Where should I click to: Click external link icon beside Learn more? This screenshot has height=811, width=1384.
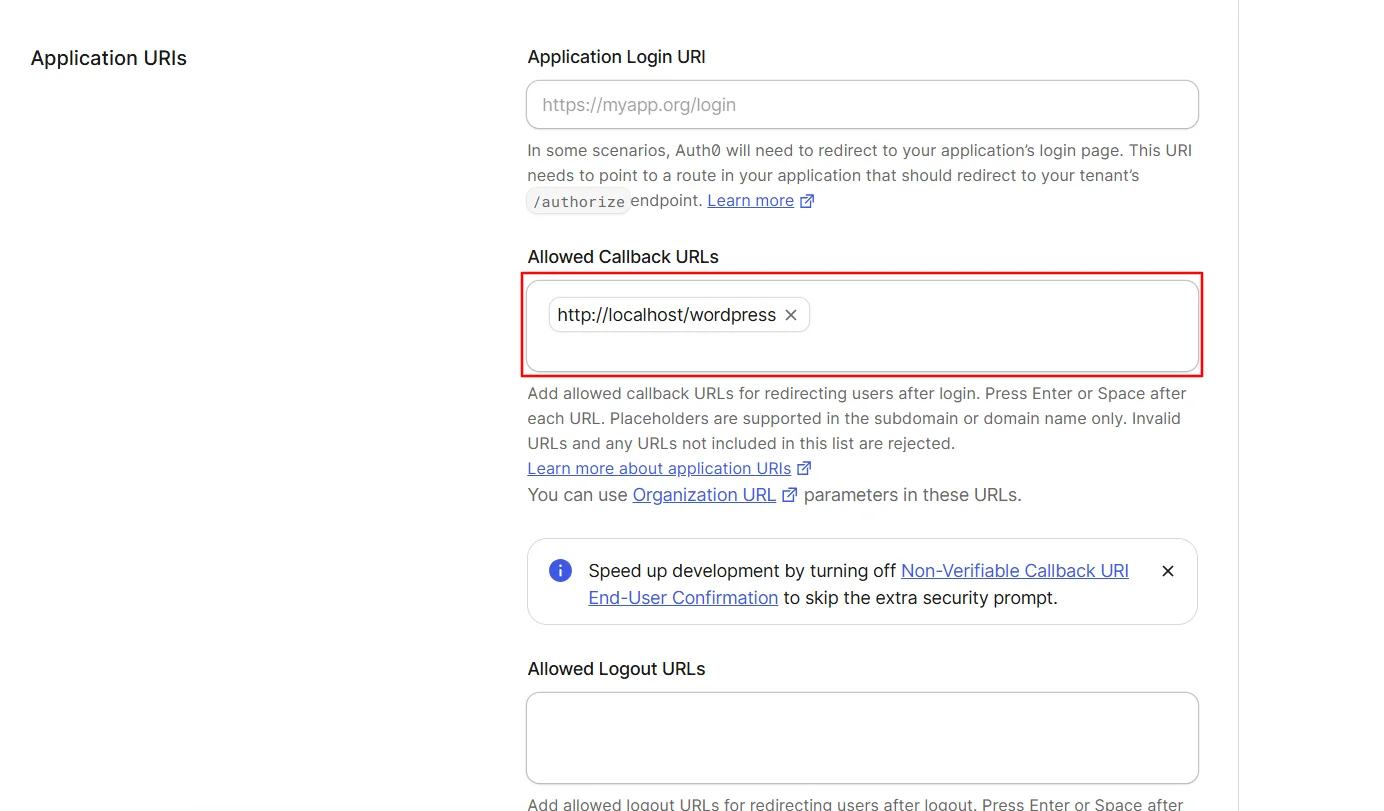pos(806,201)
